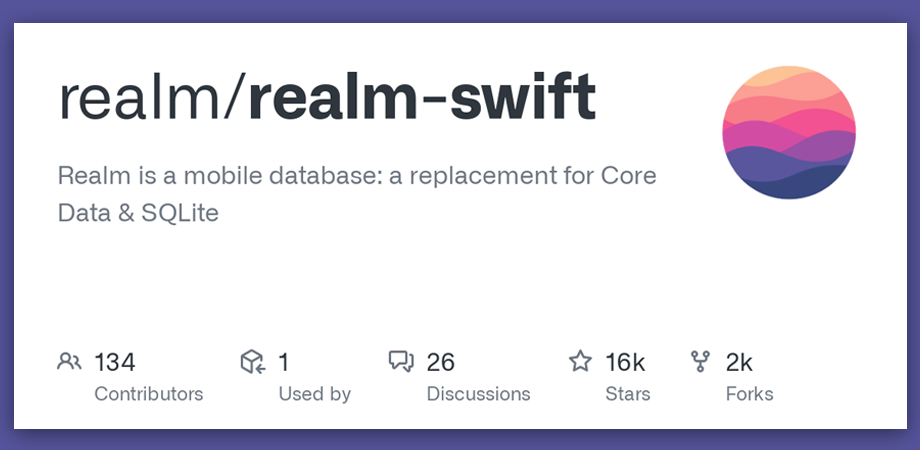This screenshot has width=920, height=450.
Task: Click the 134 contributors count
Action: [x=115, y=362]
